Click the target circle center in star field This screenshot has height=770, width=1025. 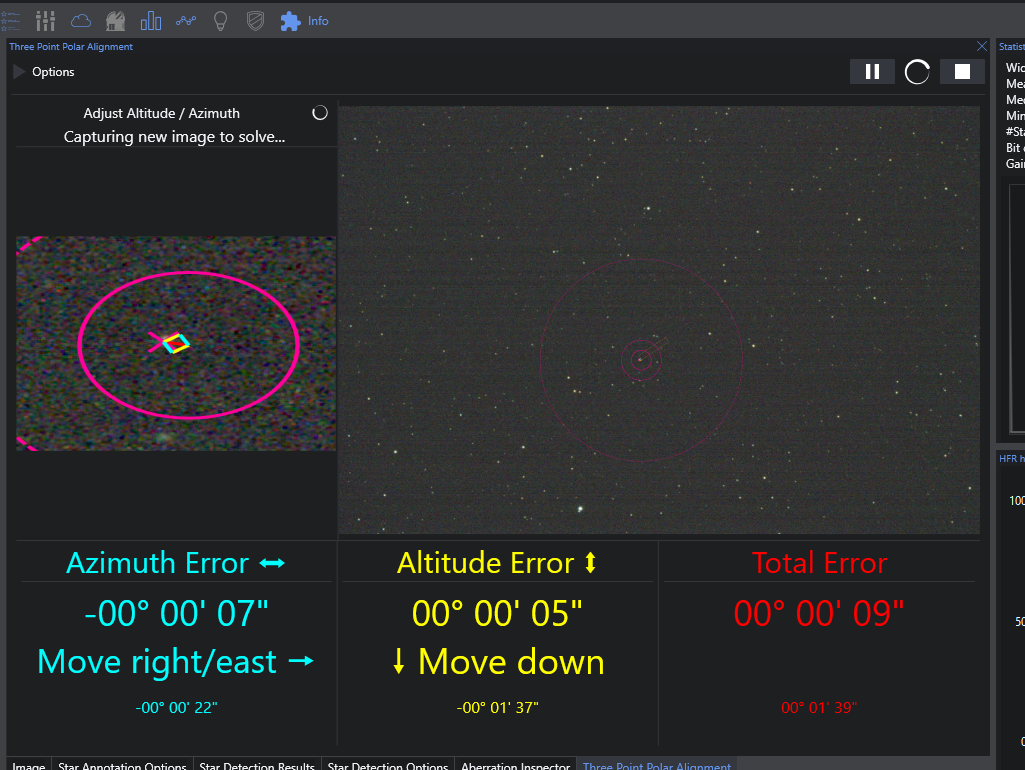click(x=641, y=360)
